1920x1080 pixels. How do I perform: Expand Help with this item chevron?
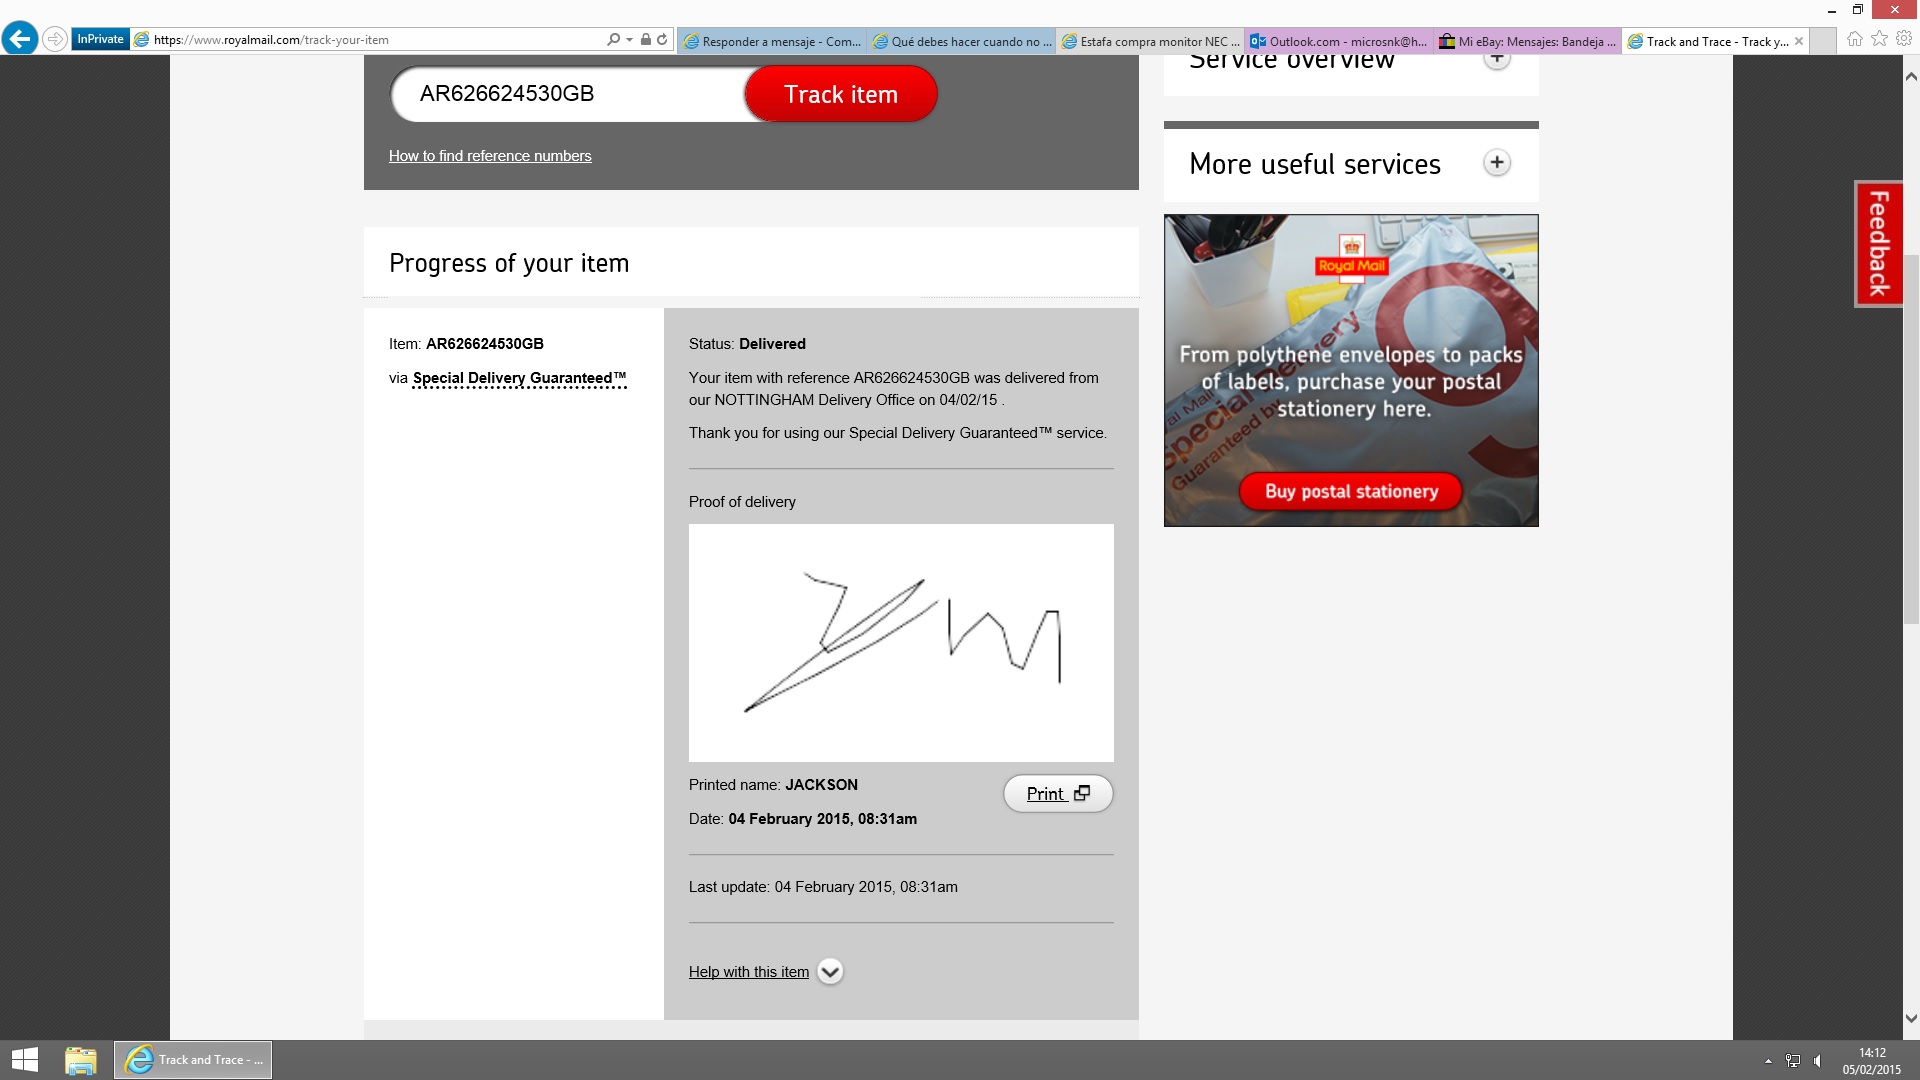pyautogui.click(x=830, y=972)
